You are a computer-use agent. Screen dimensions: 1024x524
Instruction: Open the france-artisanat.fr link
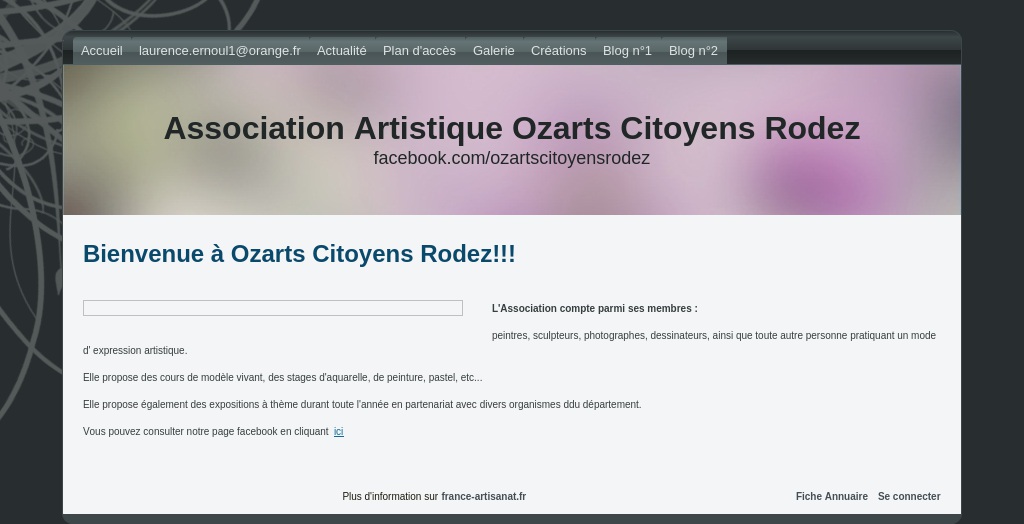pyautogui.click(x=483, y=497)
